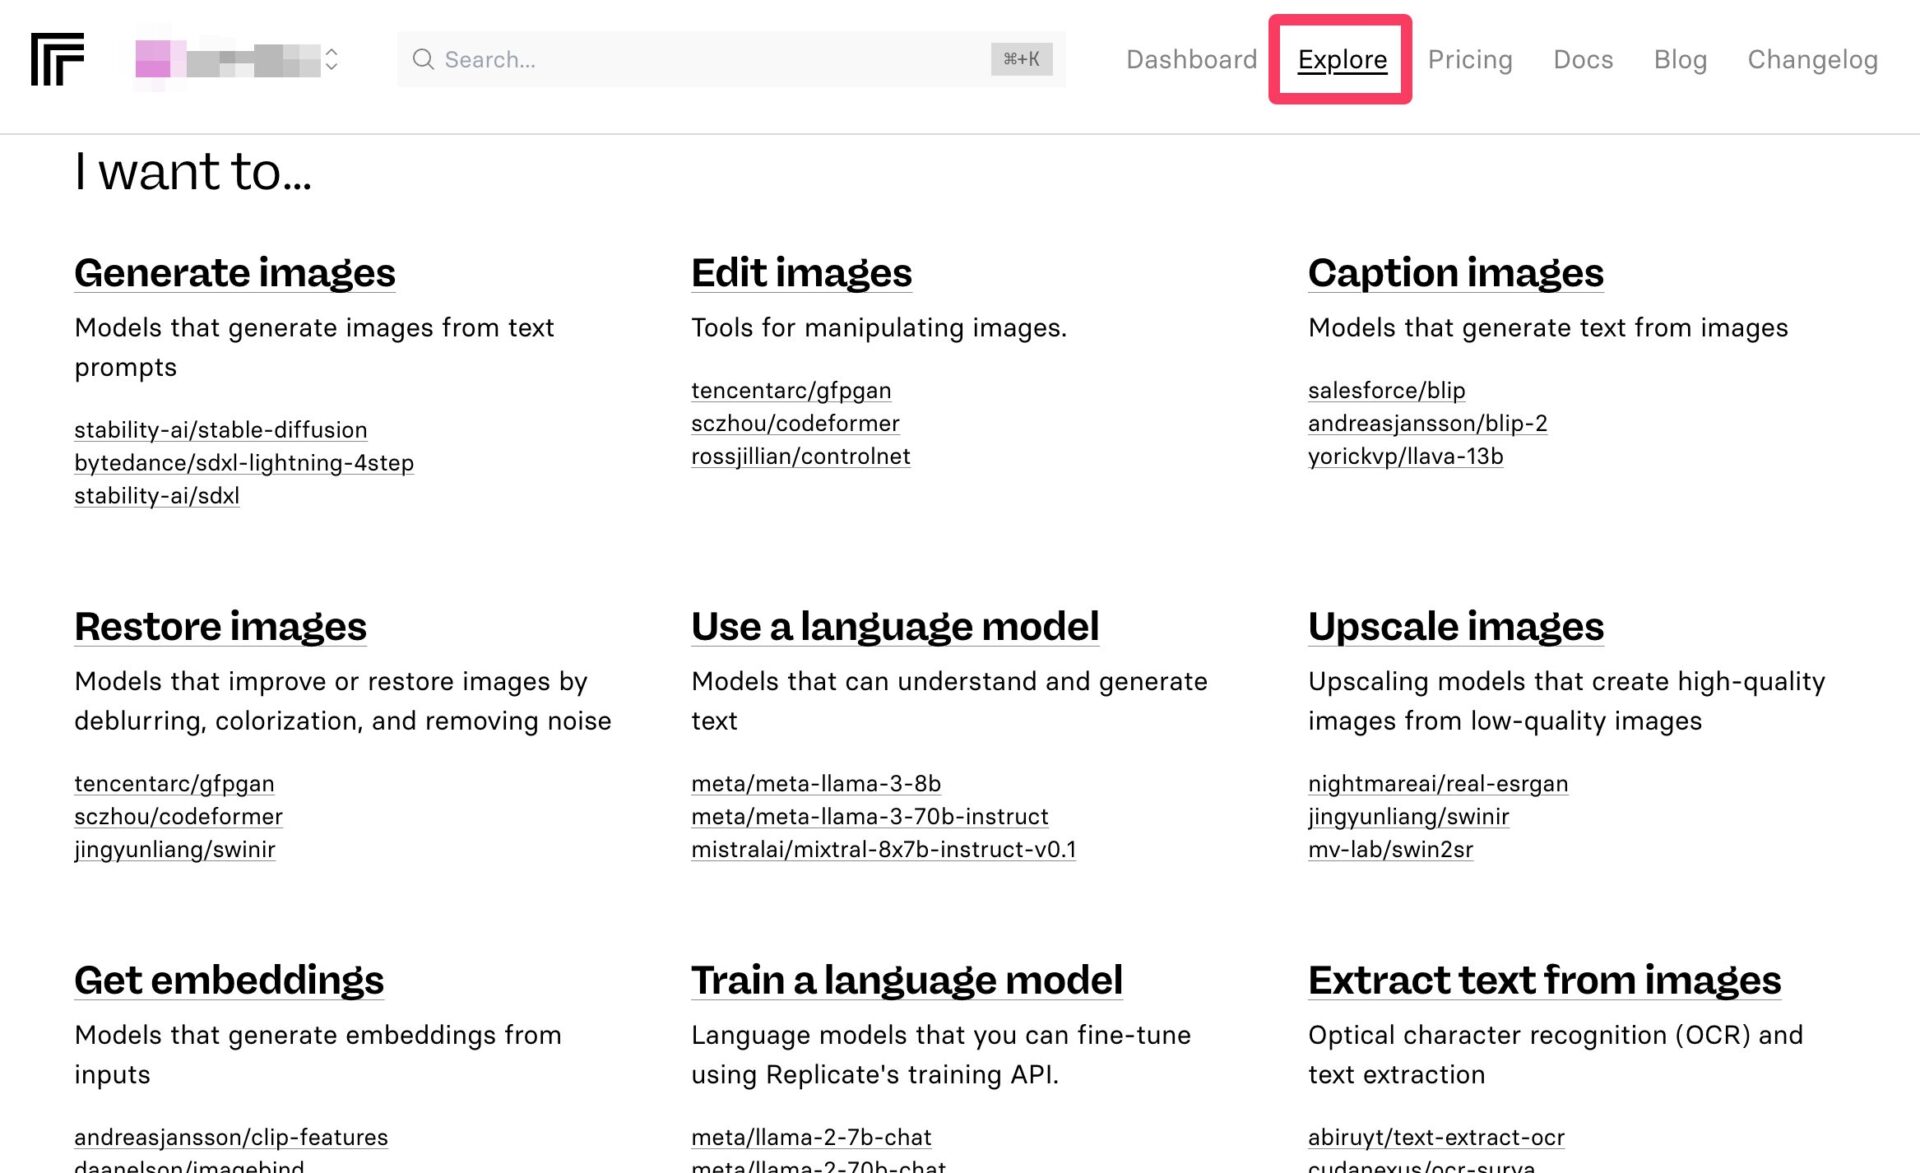Open the Use a language model category
Viewport: 1920px width, 1173px height.
894,626
